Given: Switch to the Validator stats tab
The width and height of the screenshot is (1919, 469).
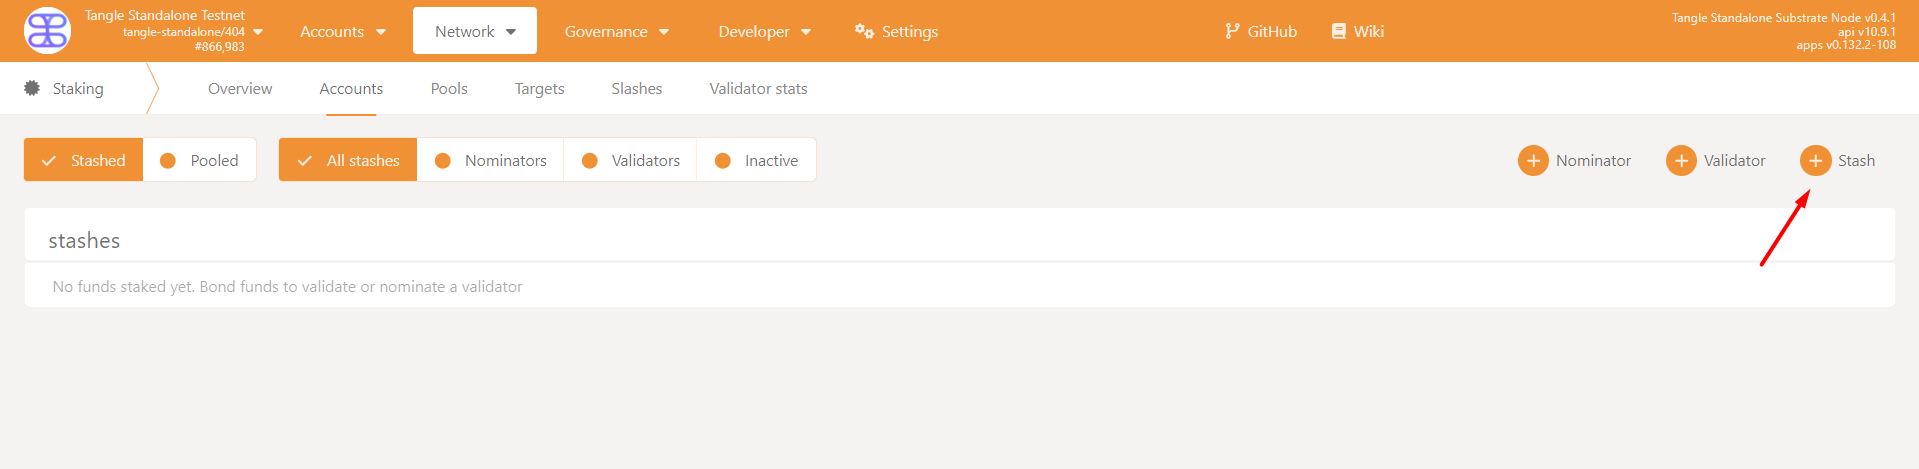Looking at the screenshot, I should click(x=758, y=89).
